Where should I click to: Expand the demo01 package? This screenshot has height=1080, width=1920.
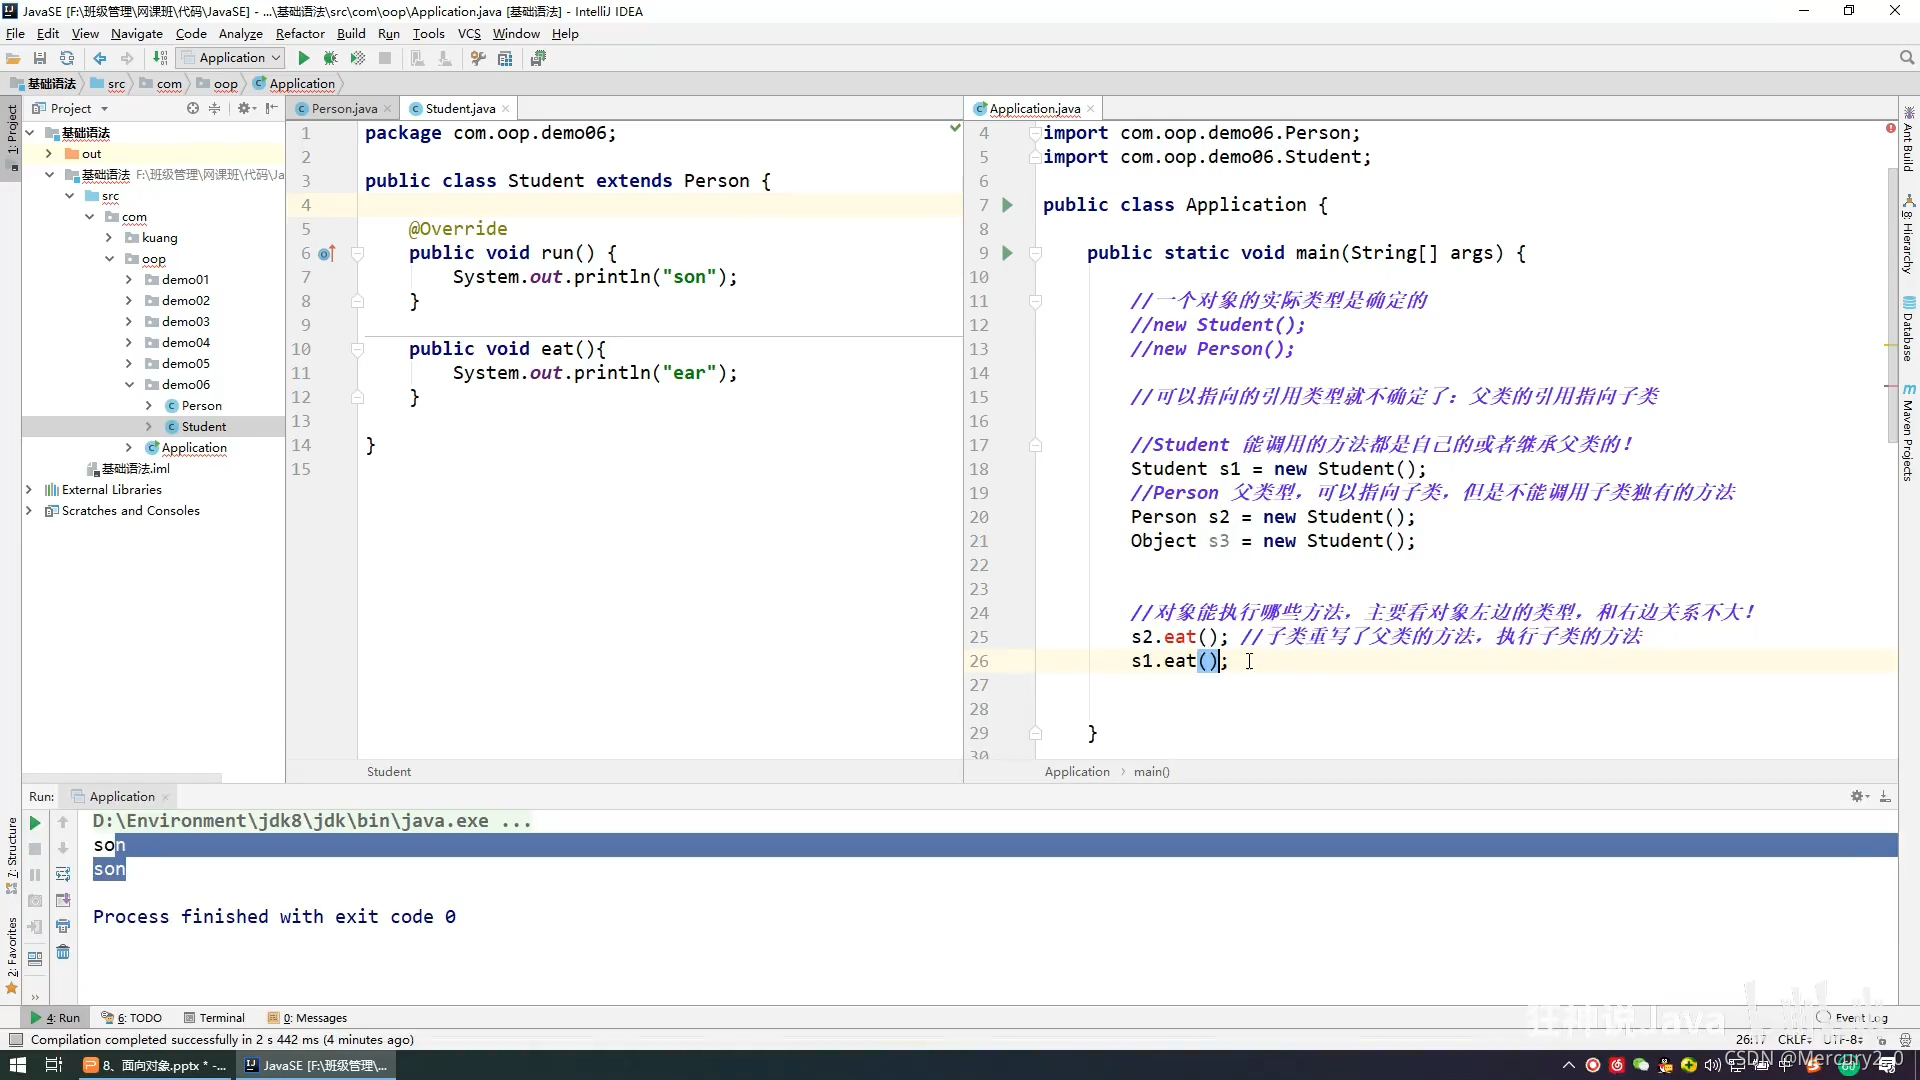click(129, 280)
